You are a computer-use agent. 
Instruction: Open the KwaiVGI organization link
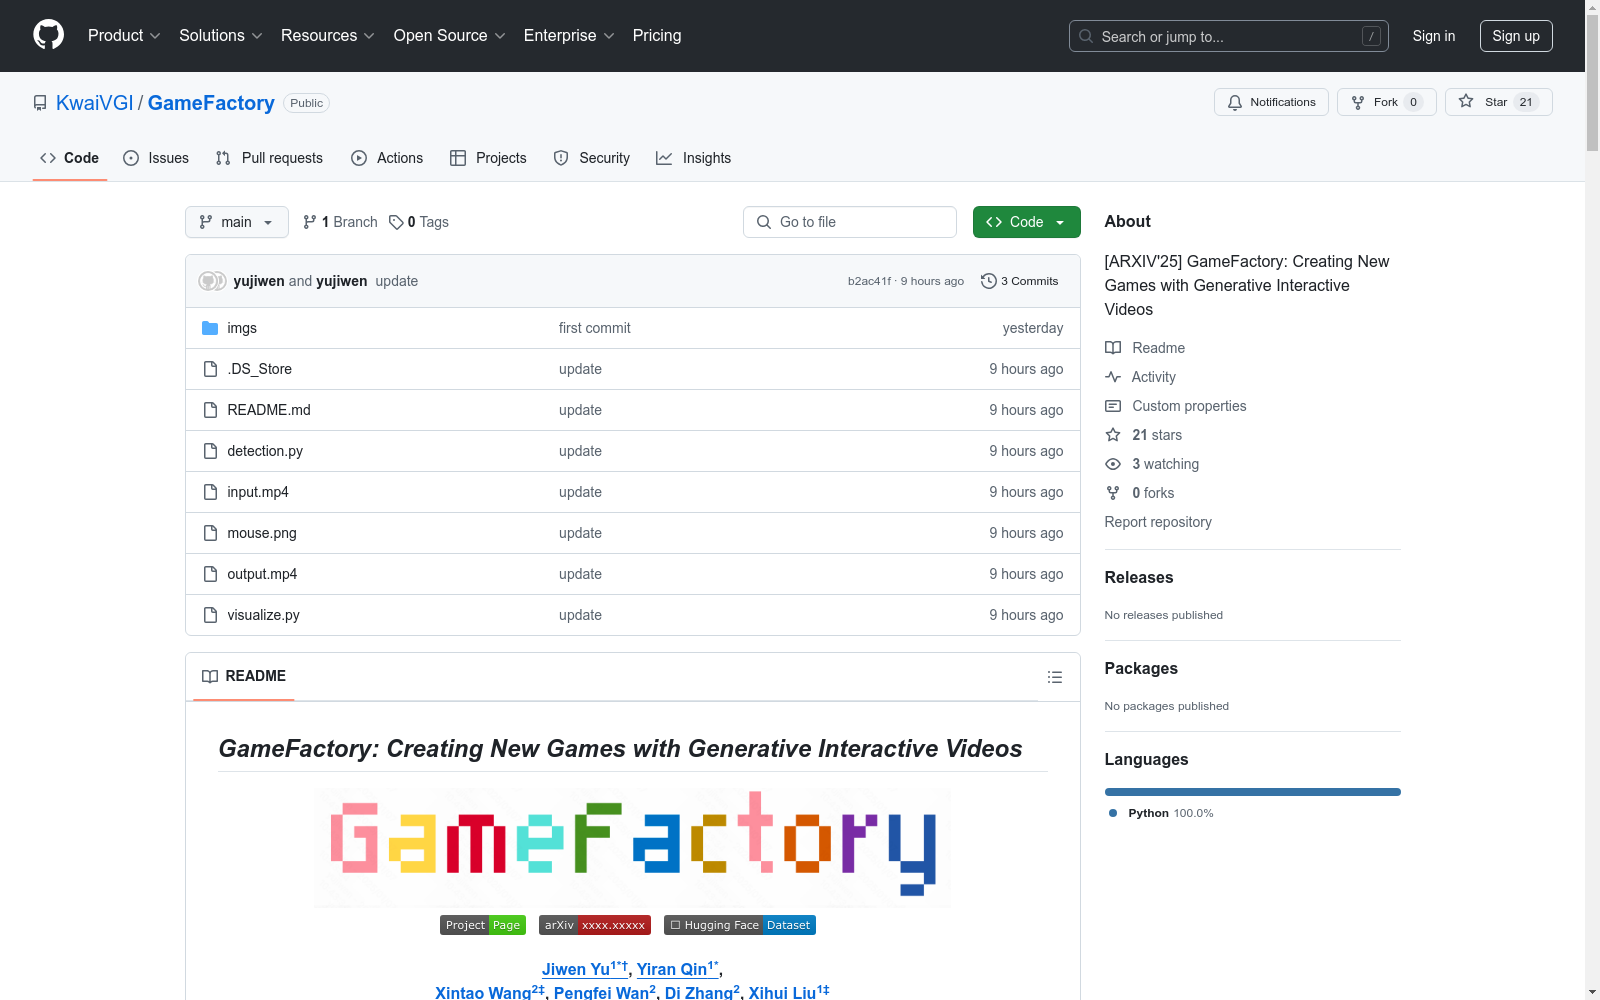95,103
